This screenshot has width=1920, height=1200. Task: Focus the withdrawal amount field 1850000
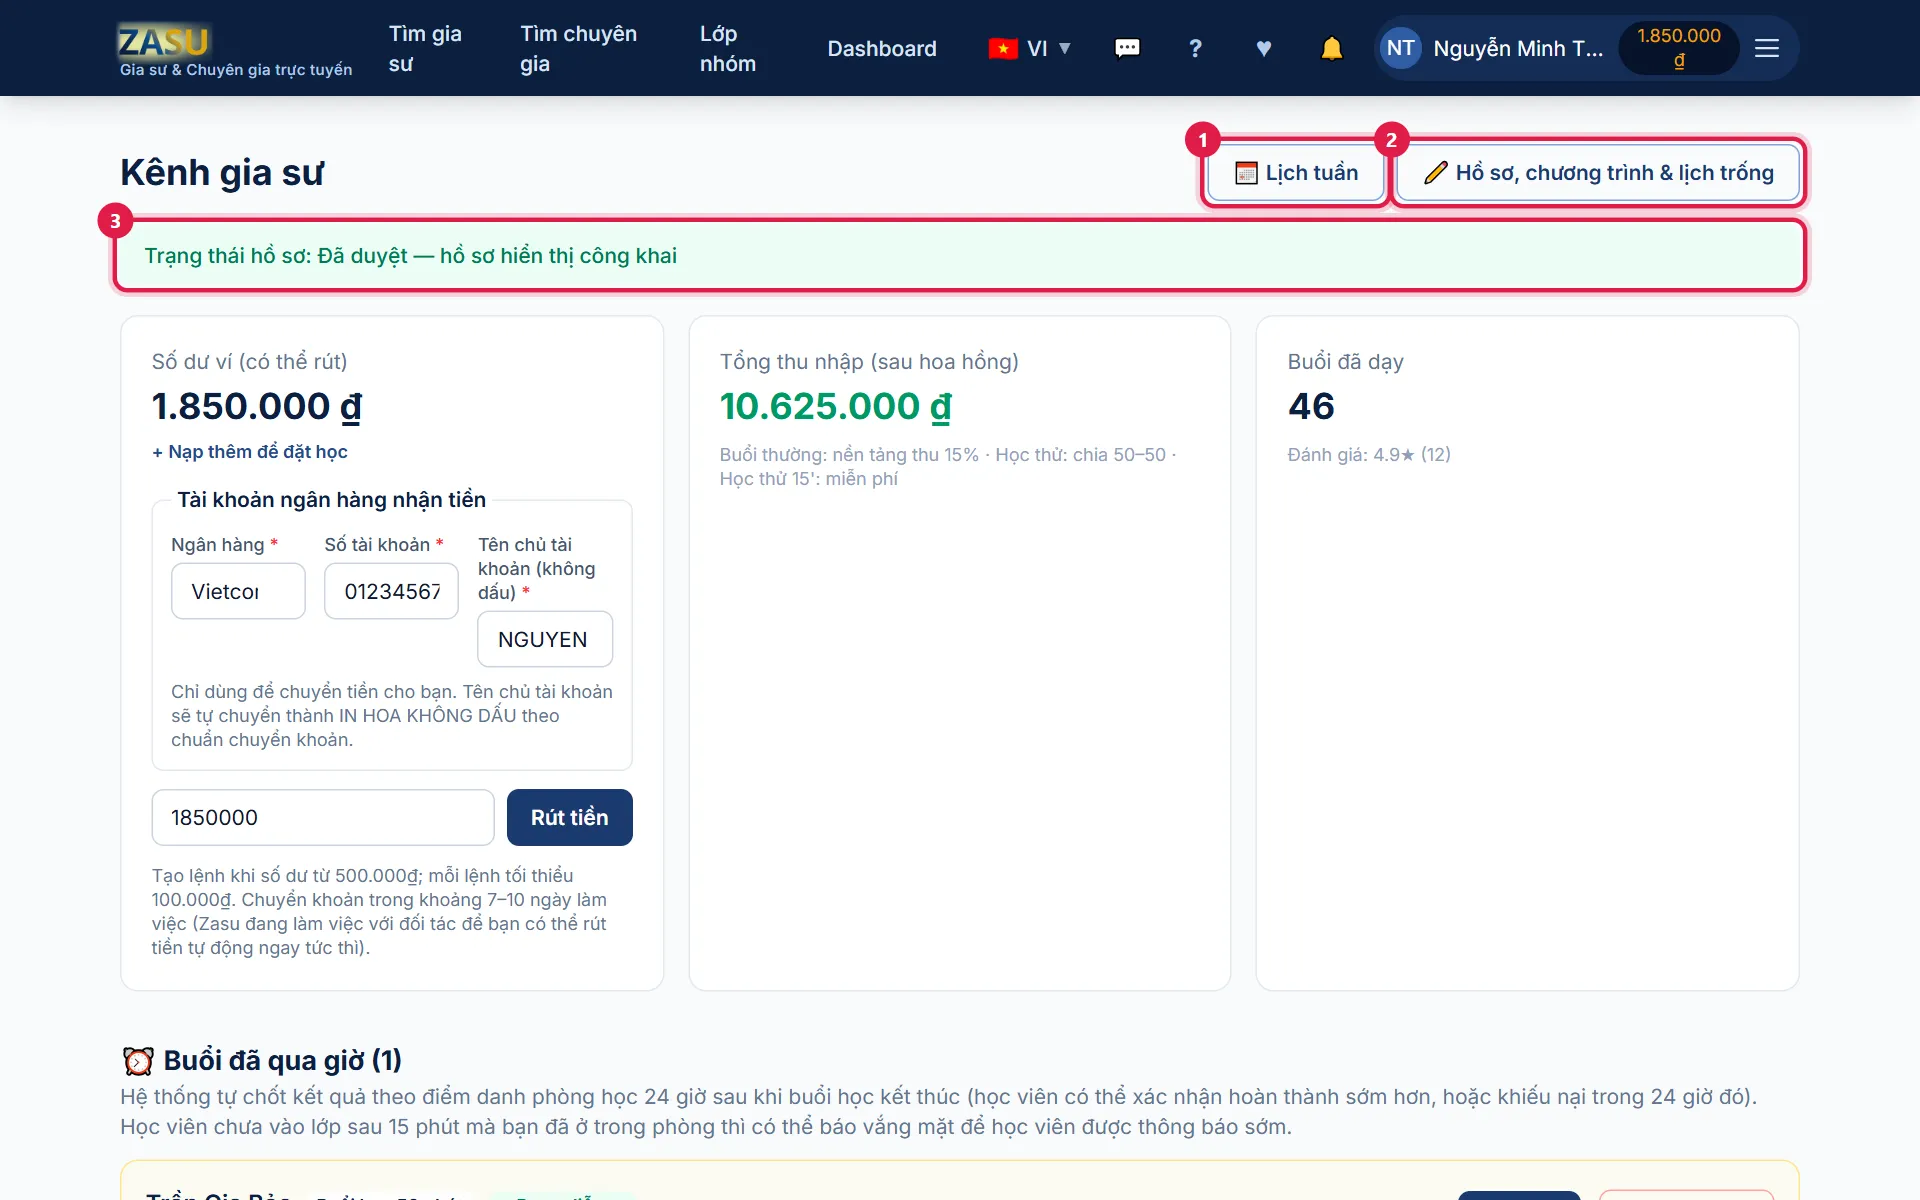pyautogui.click(x=323, y=817)
